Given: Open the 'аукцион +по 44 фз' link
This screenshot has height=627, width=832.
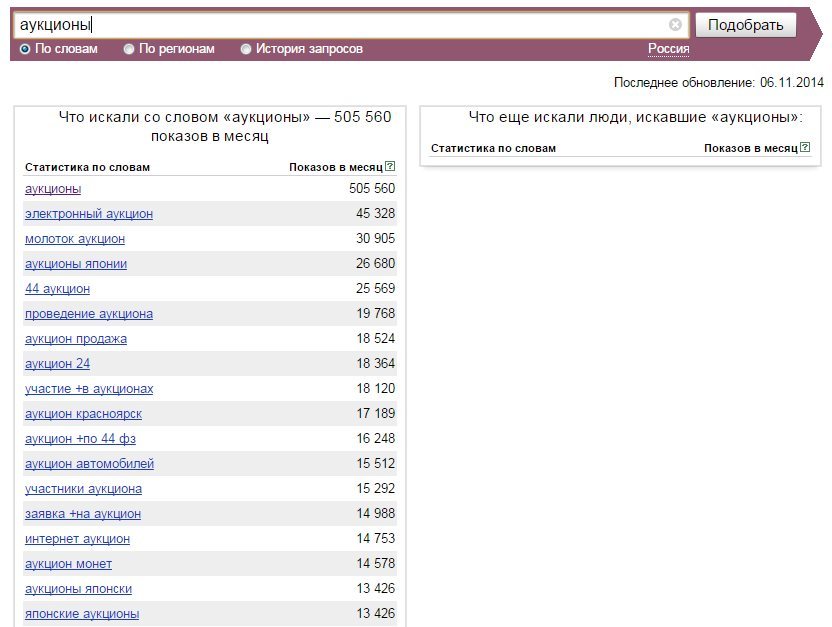Looking at the screenshot, I should tap(80, 439).
